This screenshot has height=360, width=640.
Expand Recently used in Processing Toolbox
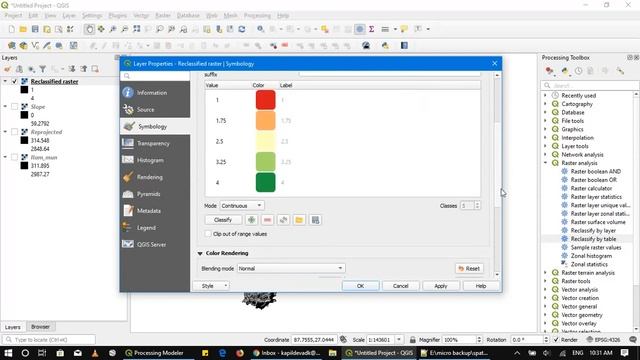point(545,96)
